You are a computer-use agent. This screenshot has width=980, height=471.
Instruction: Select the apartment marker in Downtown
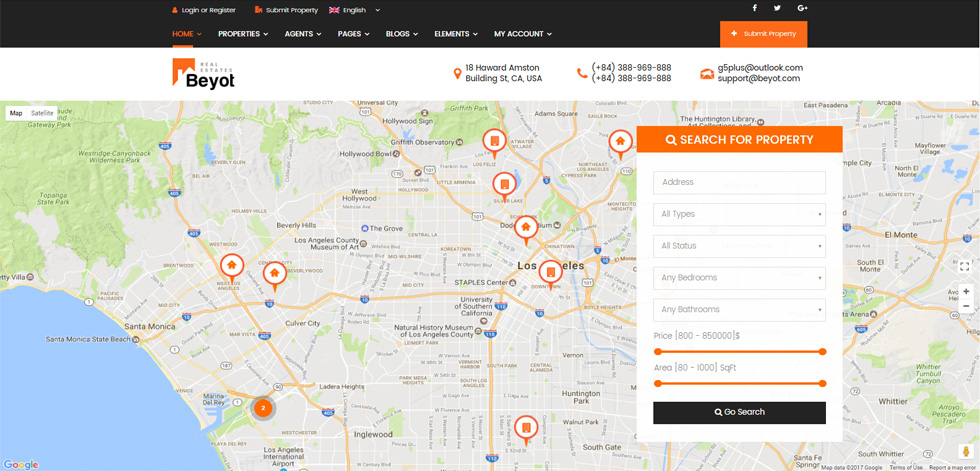(551, 275)
